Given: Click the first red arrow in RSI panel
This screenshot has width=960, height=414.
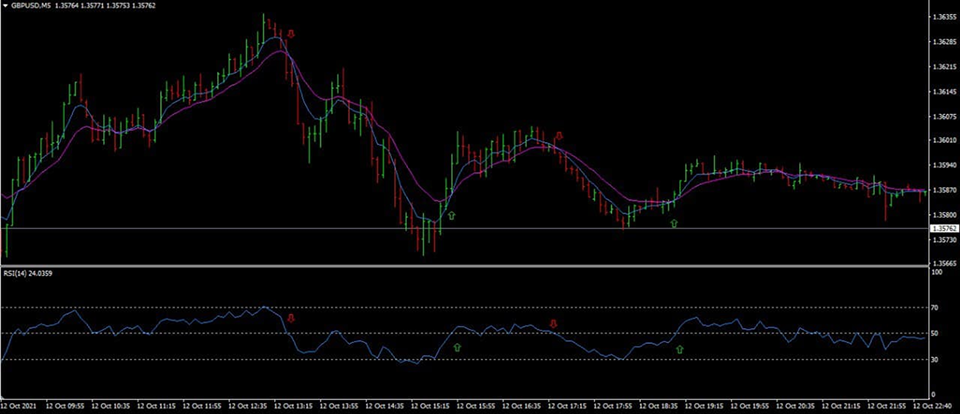Looking at the screenshot, I should pyautogui.click(x=291, y=317).
